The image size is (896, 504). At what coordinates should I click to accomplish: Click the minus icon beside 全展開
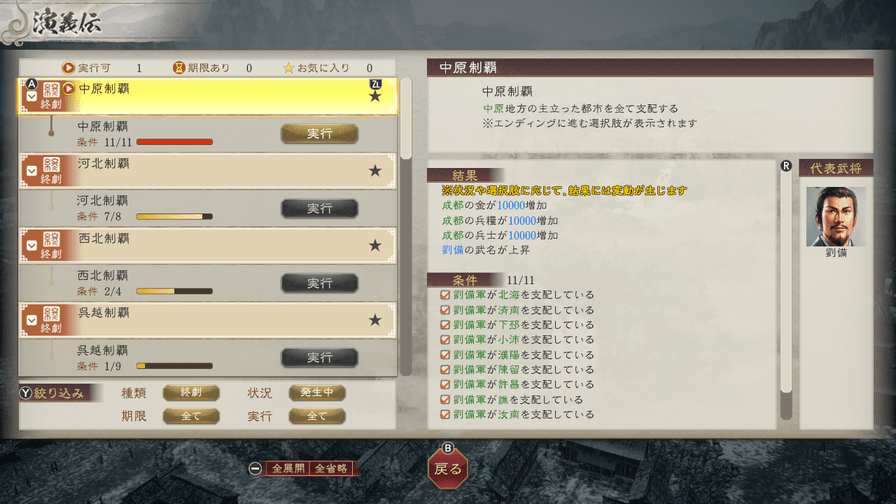255,469
